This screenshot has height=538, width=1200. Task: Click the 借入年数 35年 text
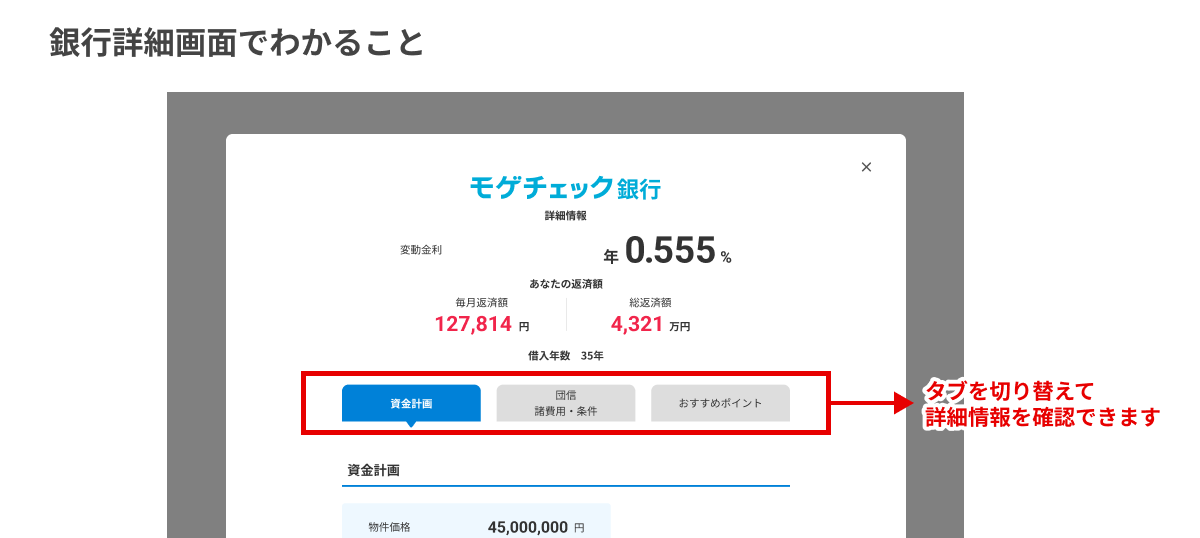[565, 355]
